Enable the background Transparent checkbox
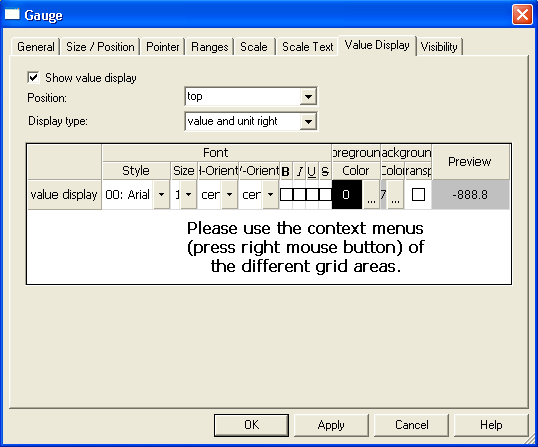The height and width of the screenshot is (447, 538). click(x=418, y=195)
